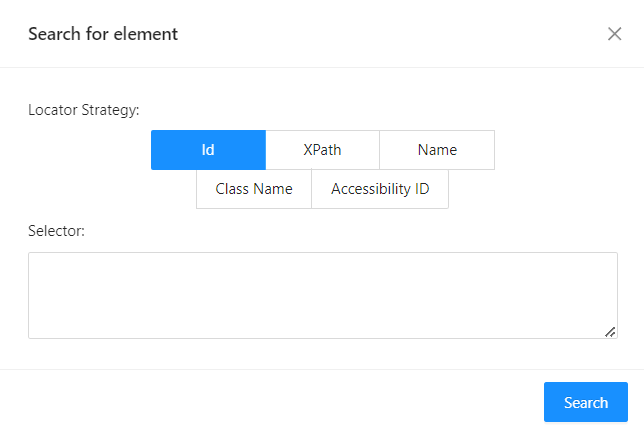The width and height of the screenshot is (644, 429).
Task: Click the 'Locator Strategy:' label
Action: click(x=84, y=110)
